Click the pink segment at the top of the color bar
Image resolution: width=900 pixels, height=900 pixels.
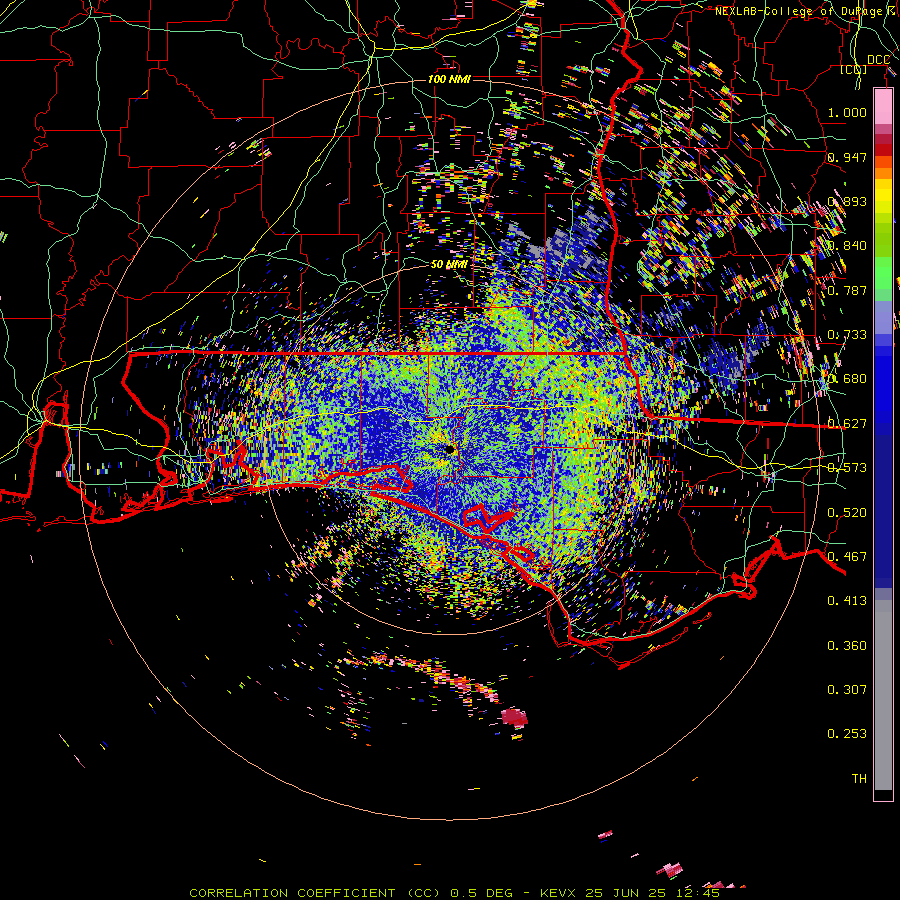pos(883,106)
